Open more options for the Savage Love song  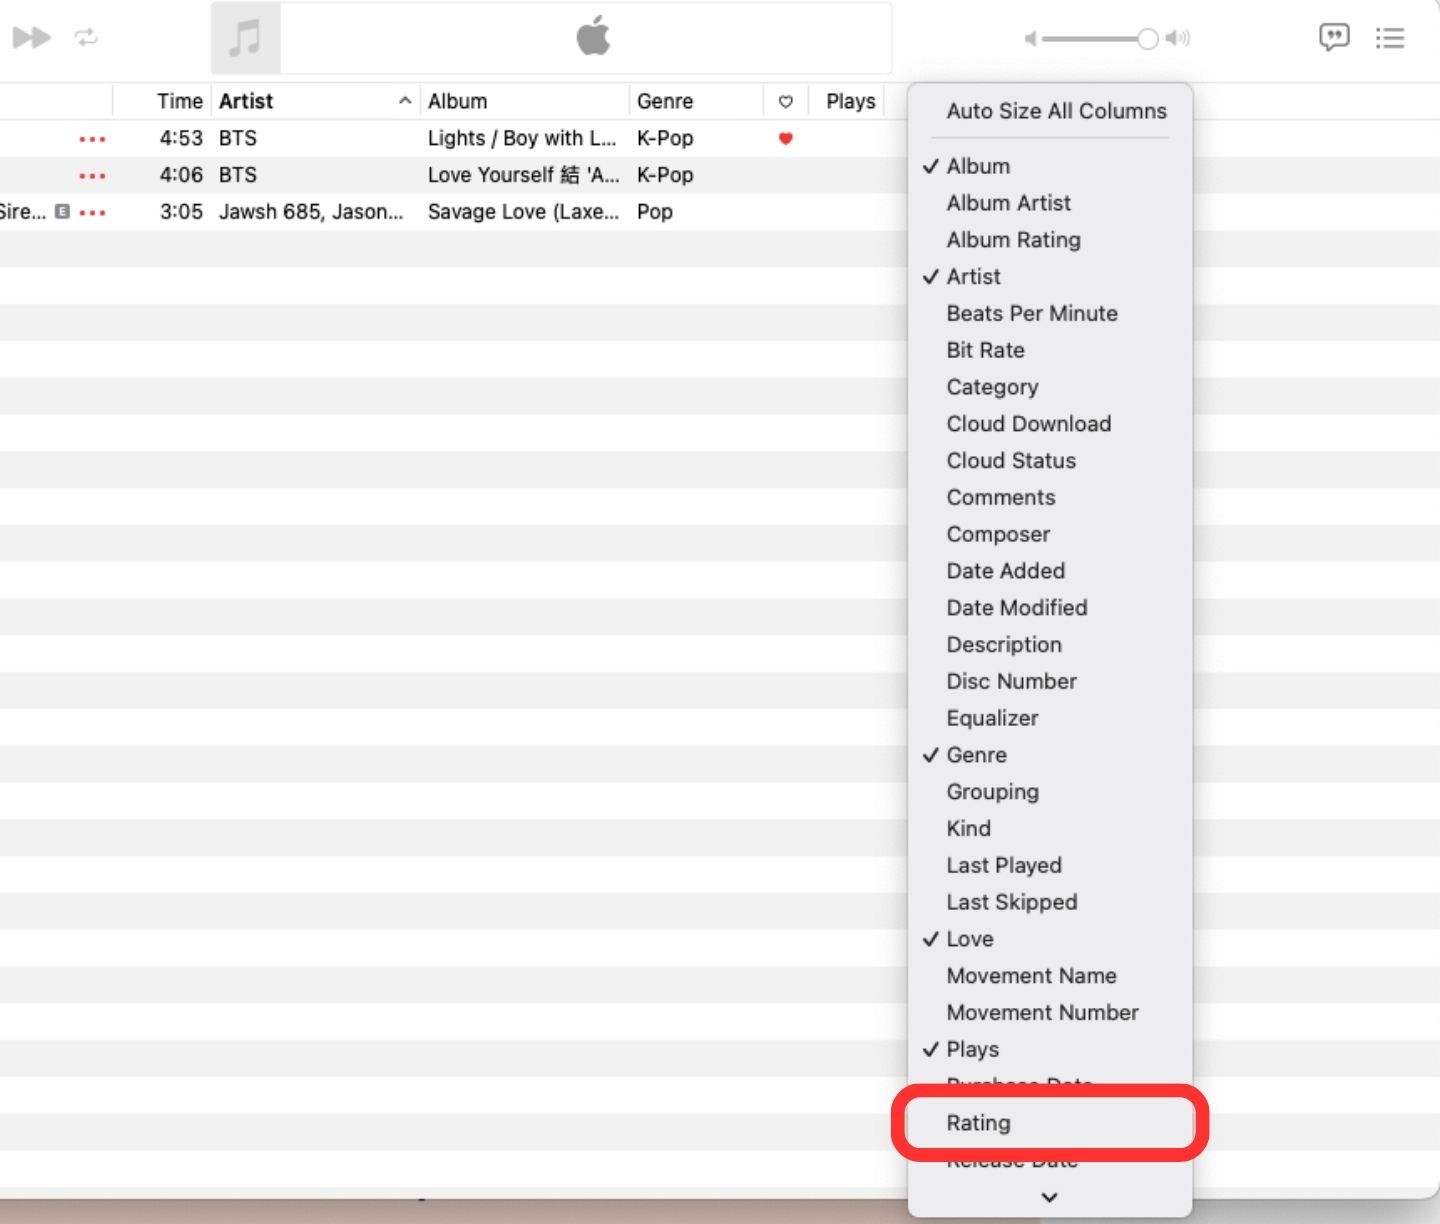click(x=92, y=213)
